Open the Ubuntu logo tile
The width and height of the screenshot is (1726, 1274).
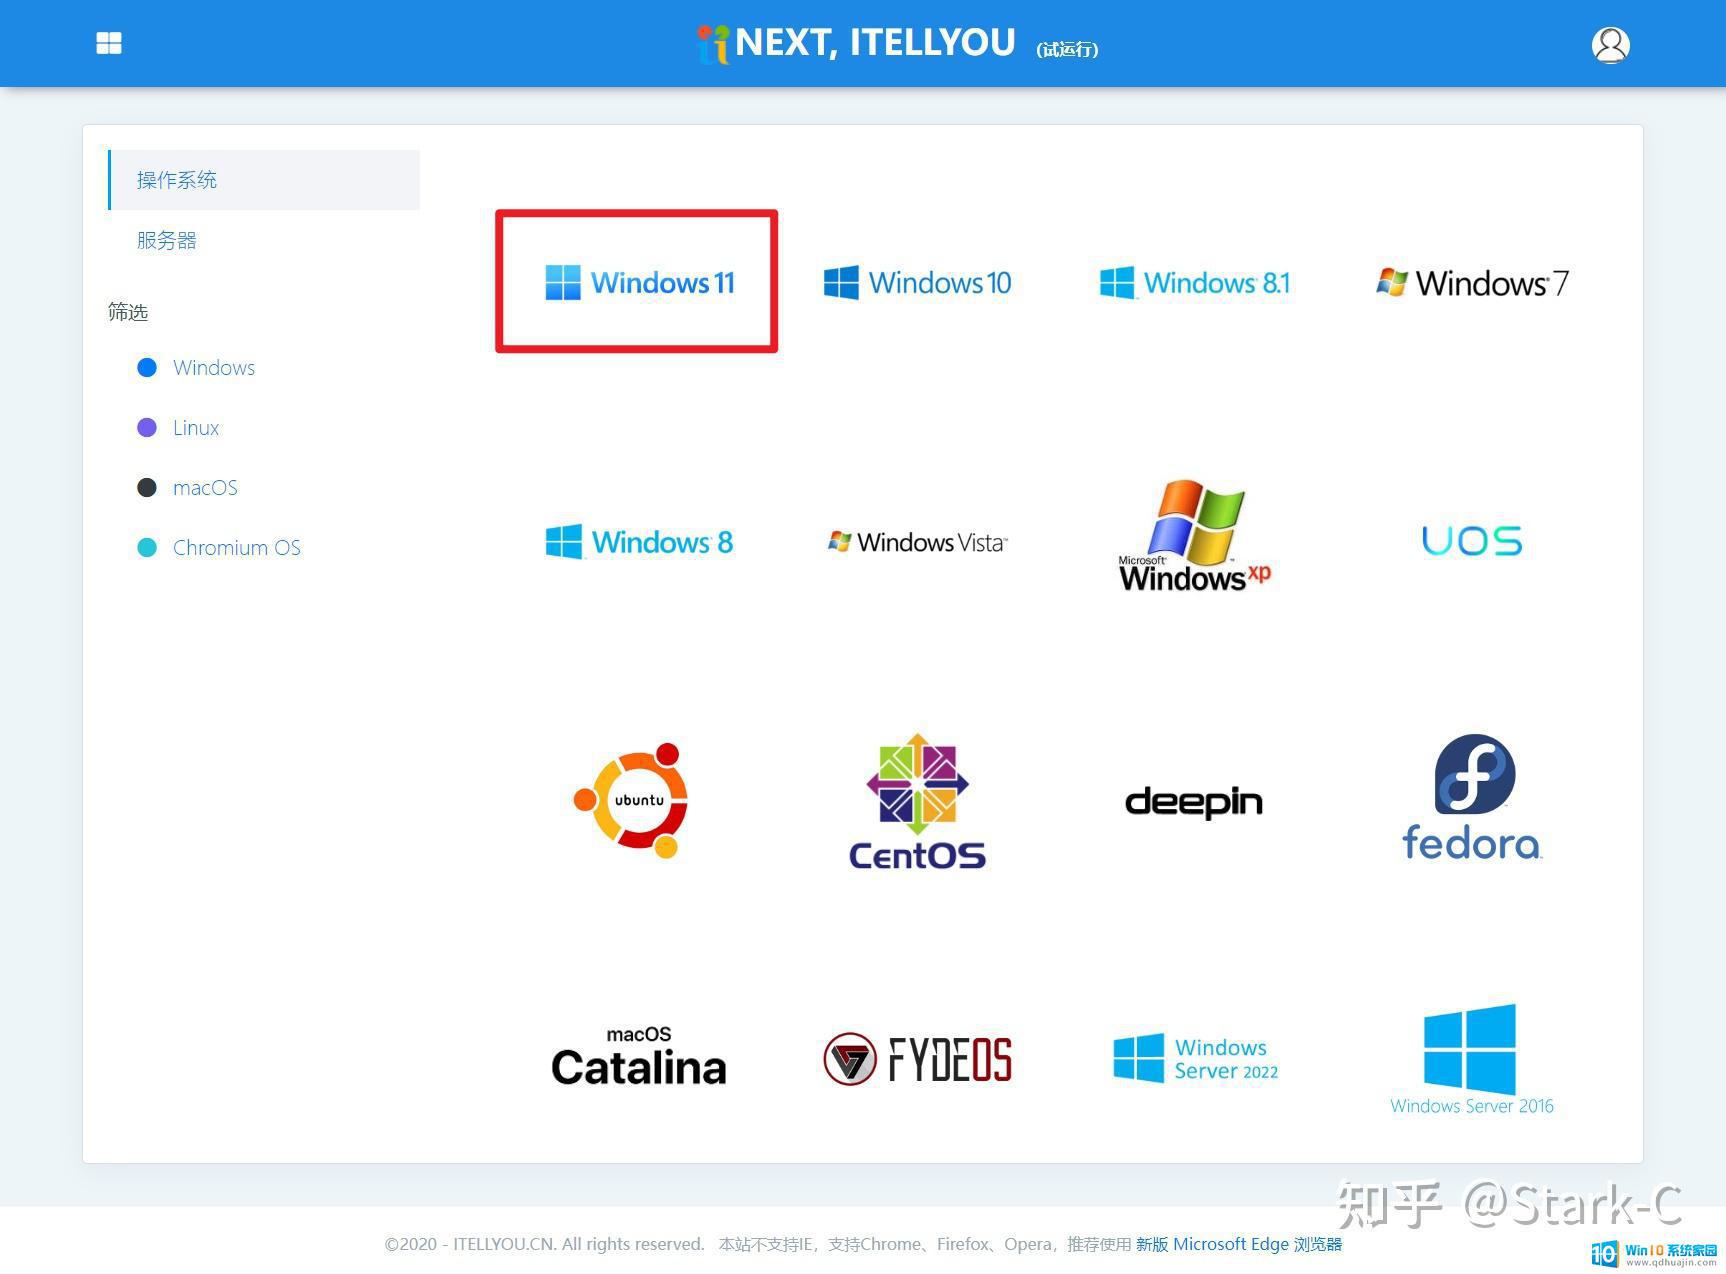pos(632,800)
